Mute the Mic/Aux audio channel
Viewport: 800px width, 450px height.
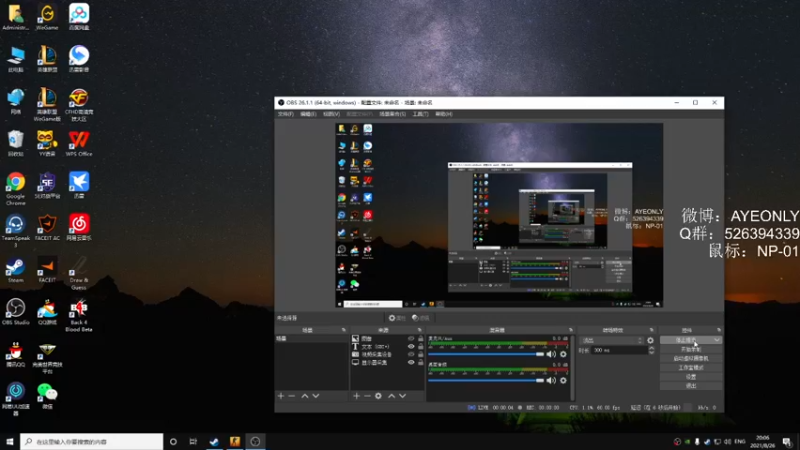(x=551, y=354)
